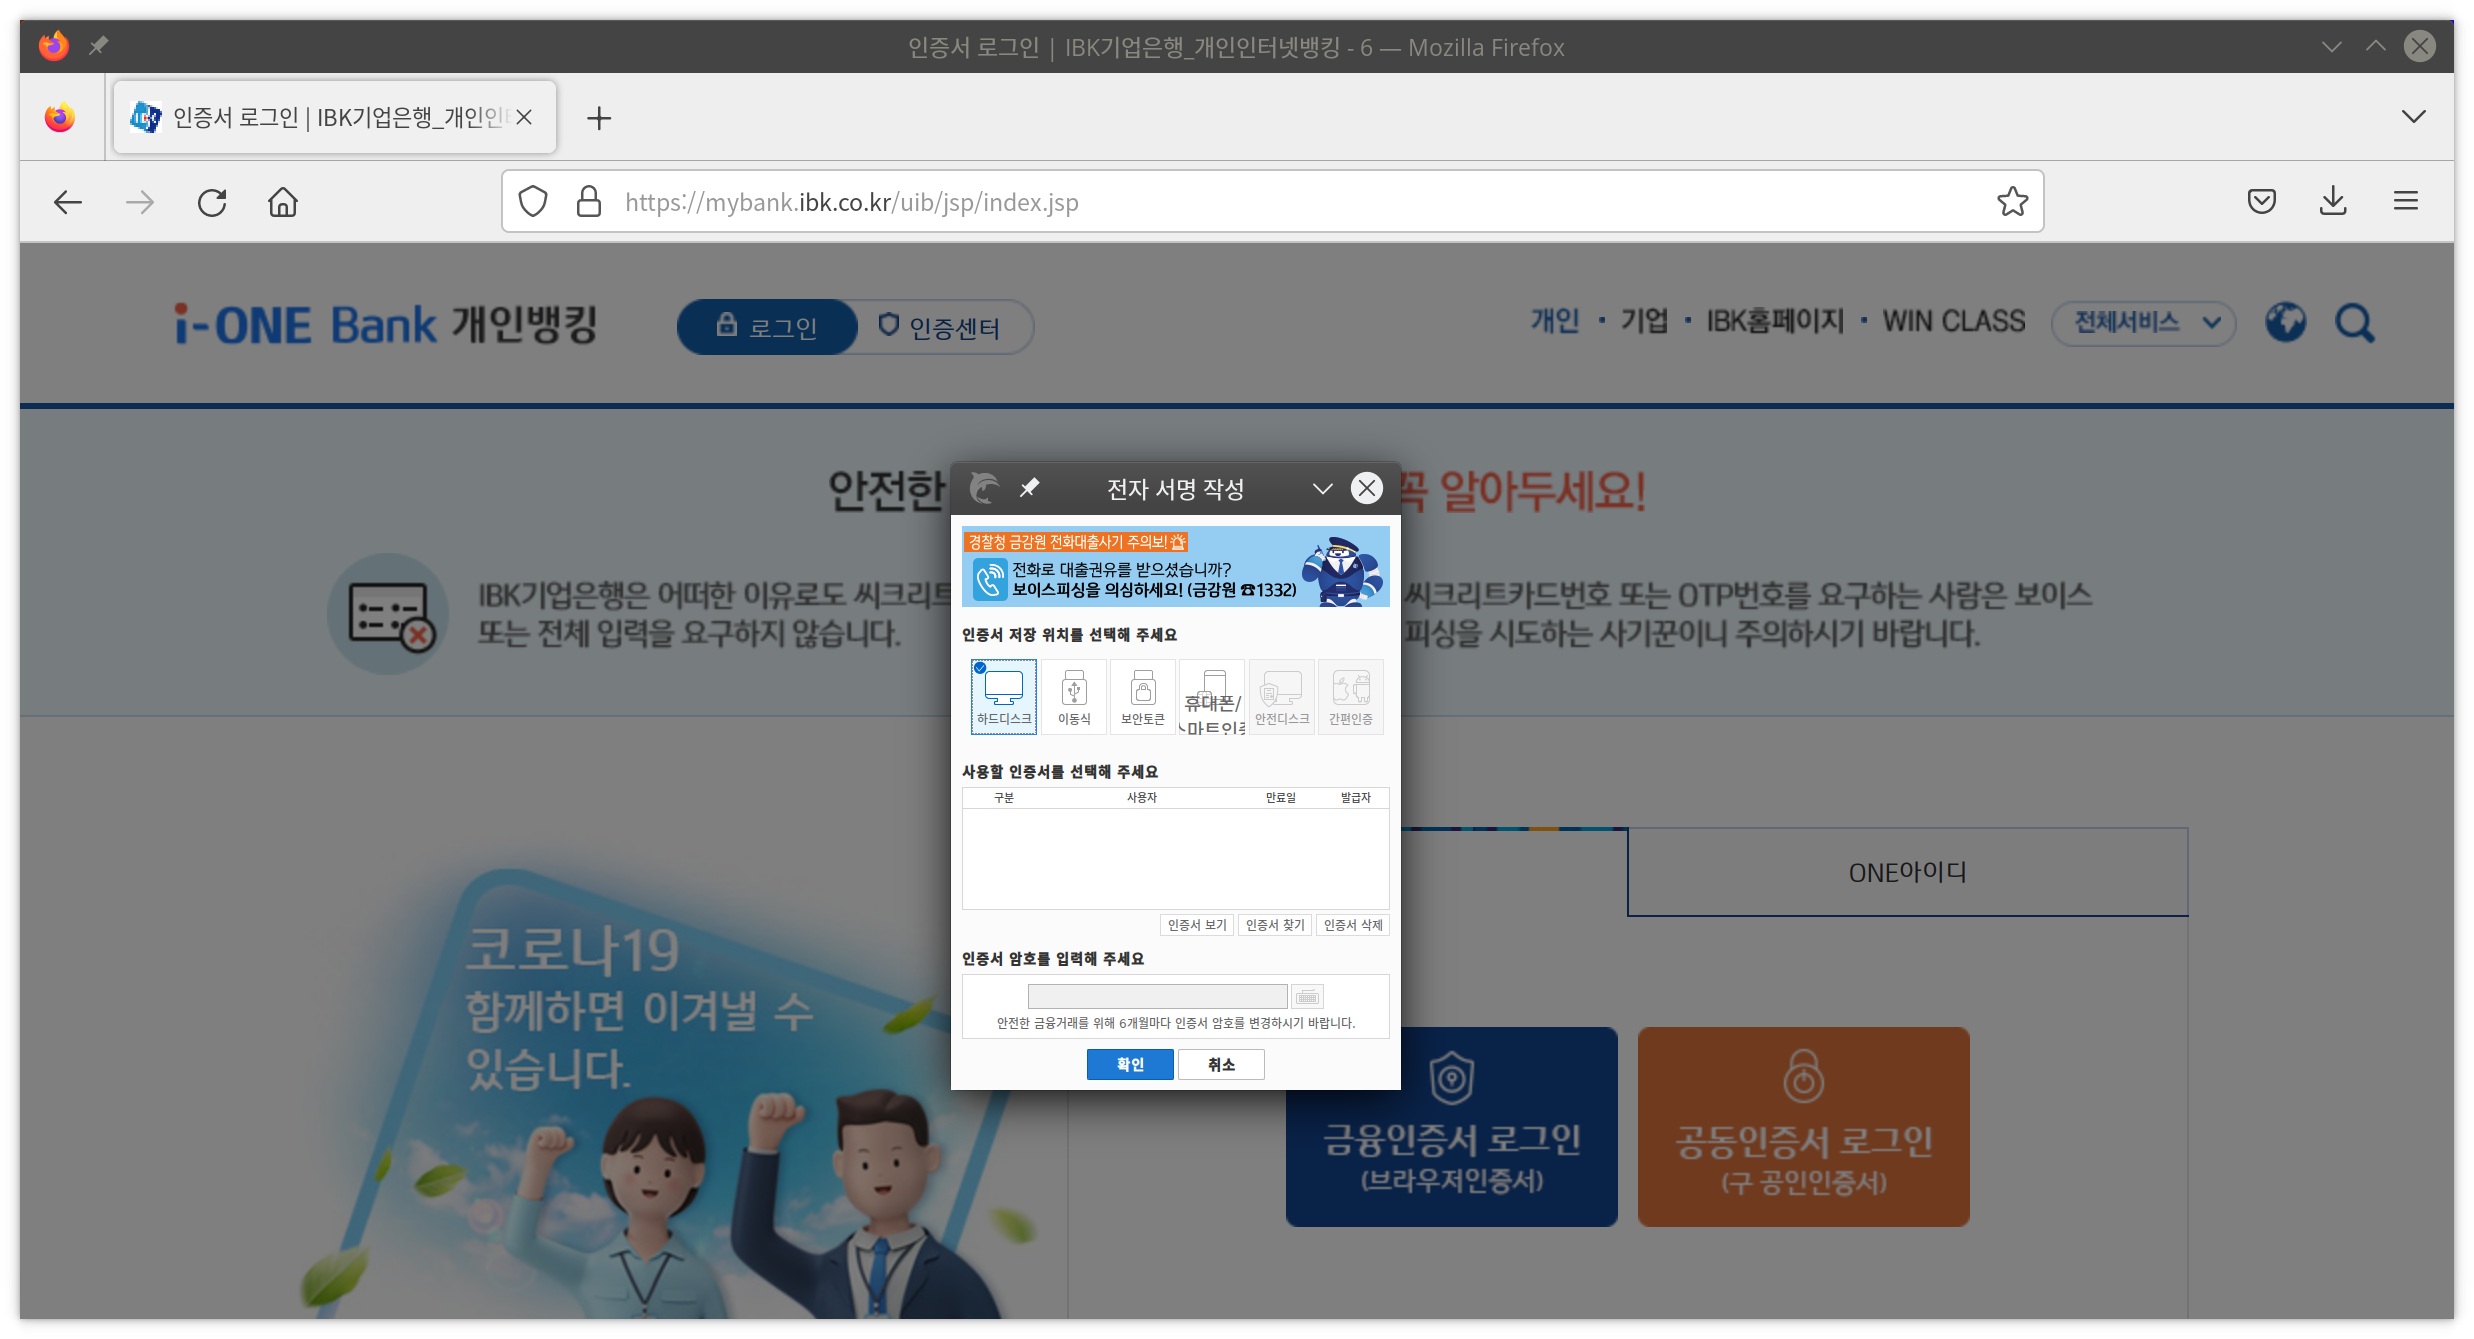Click the Firefox logo in the window titlebar
Viewport: 2474px width, 1339px height.
(x=54, y=46)
